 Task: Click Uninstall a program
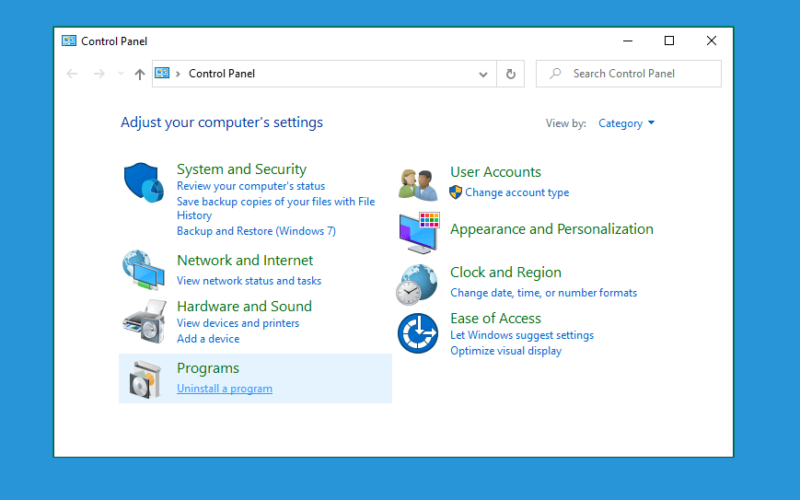pos(224,388)
